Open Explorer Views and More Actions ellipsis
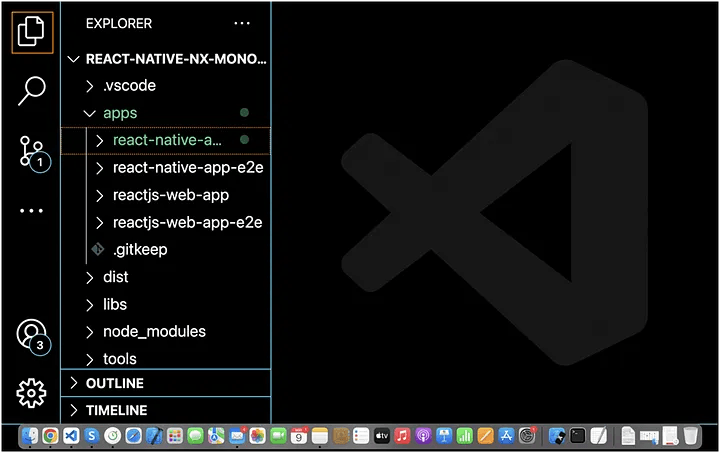 [x=242, y=23]
